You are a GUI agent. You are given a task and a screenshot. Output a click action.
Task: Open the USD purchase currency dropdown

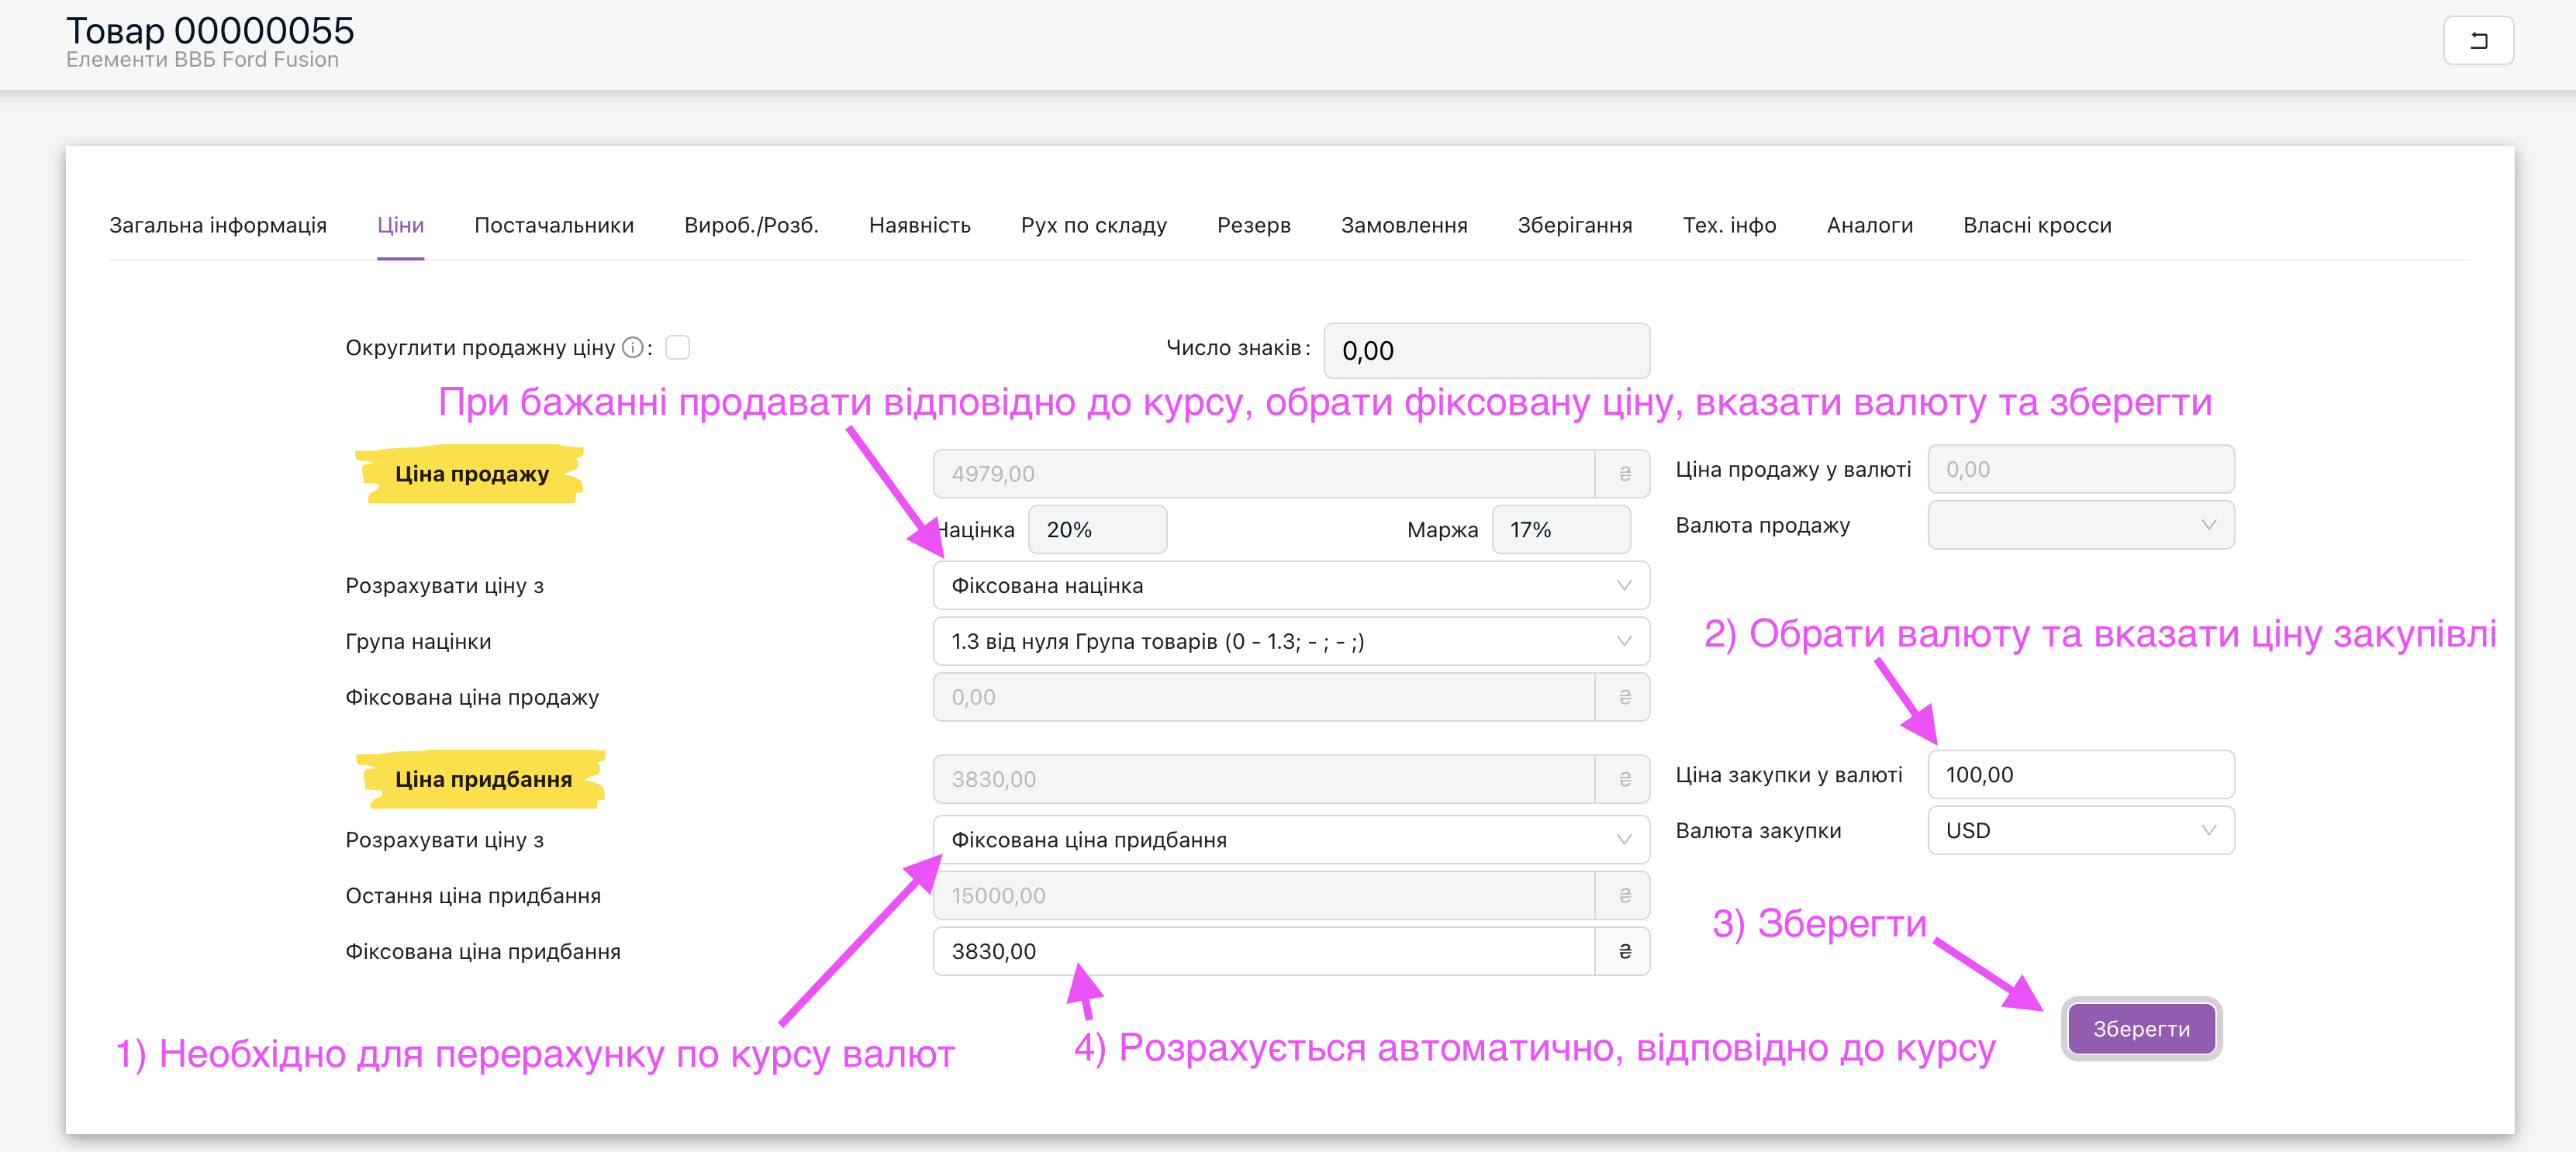[x=2080, y=830]
